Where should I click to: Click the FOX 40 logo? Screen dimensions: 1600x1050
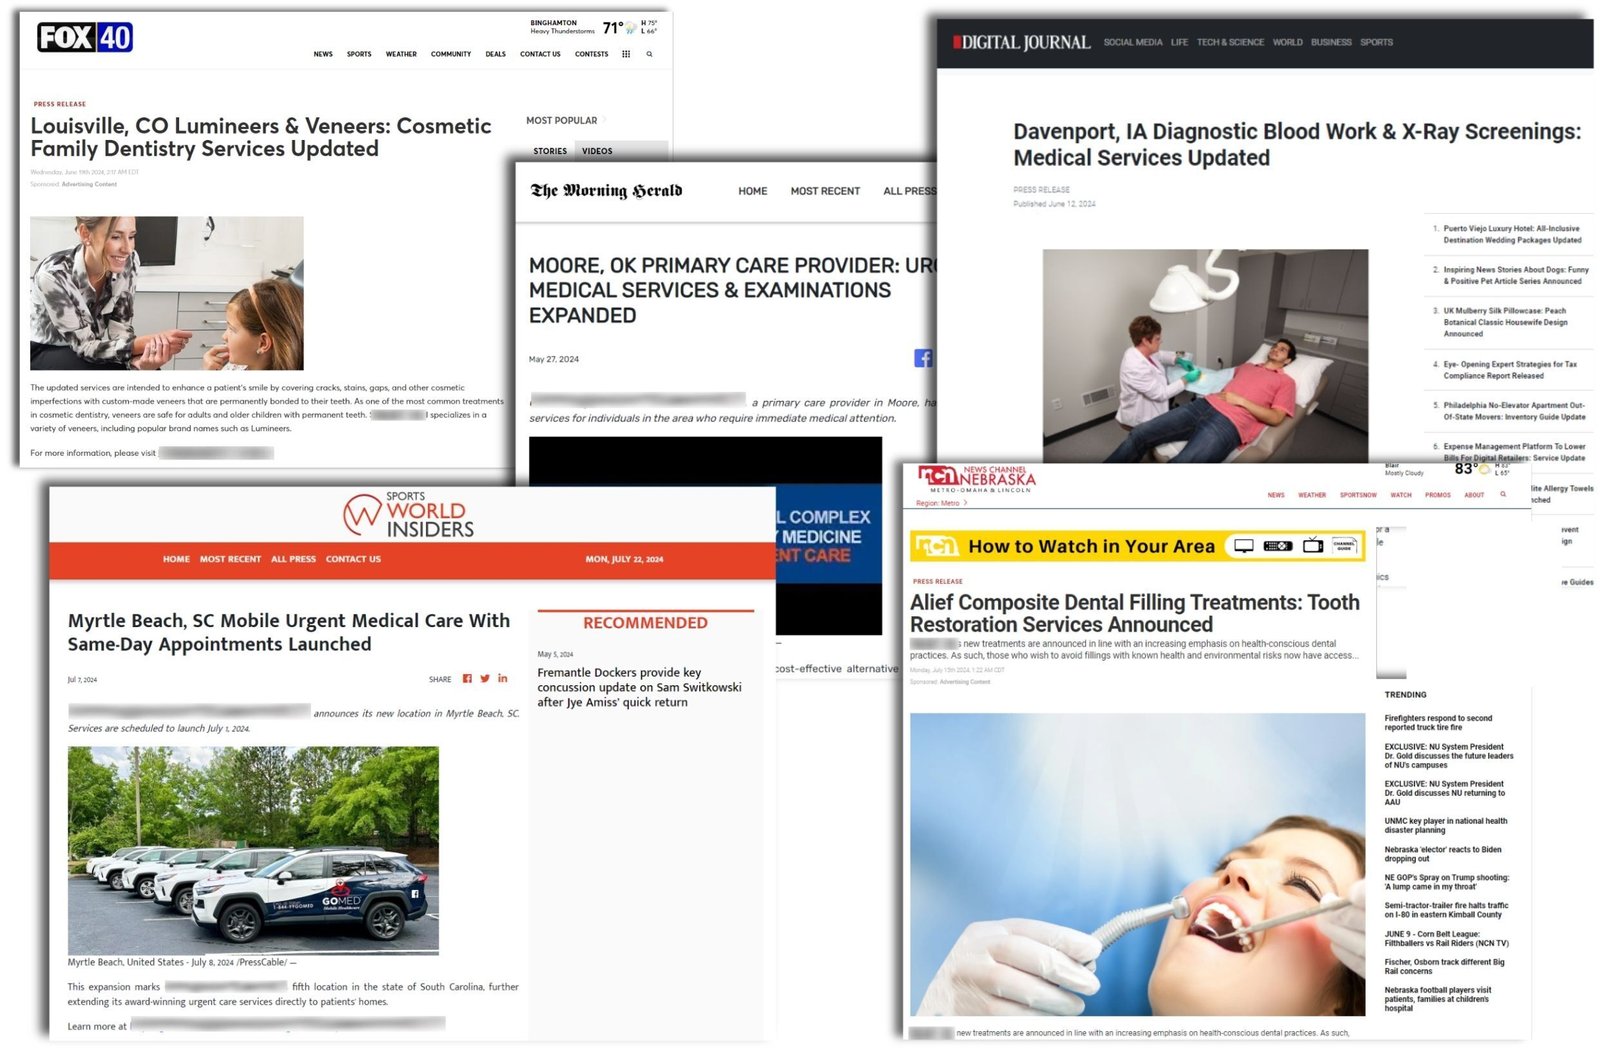pyautogui.click(x=85, y=38)
